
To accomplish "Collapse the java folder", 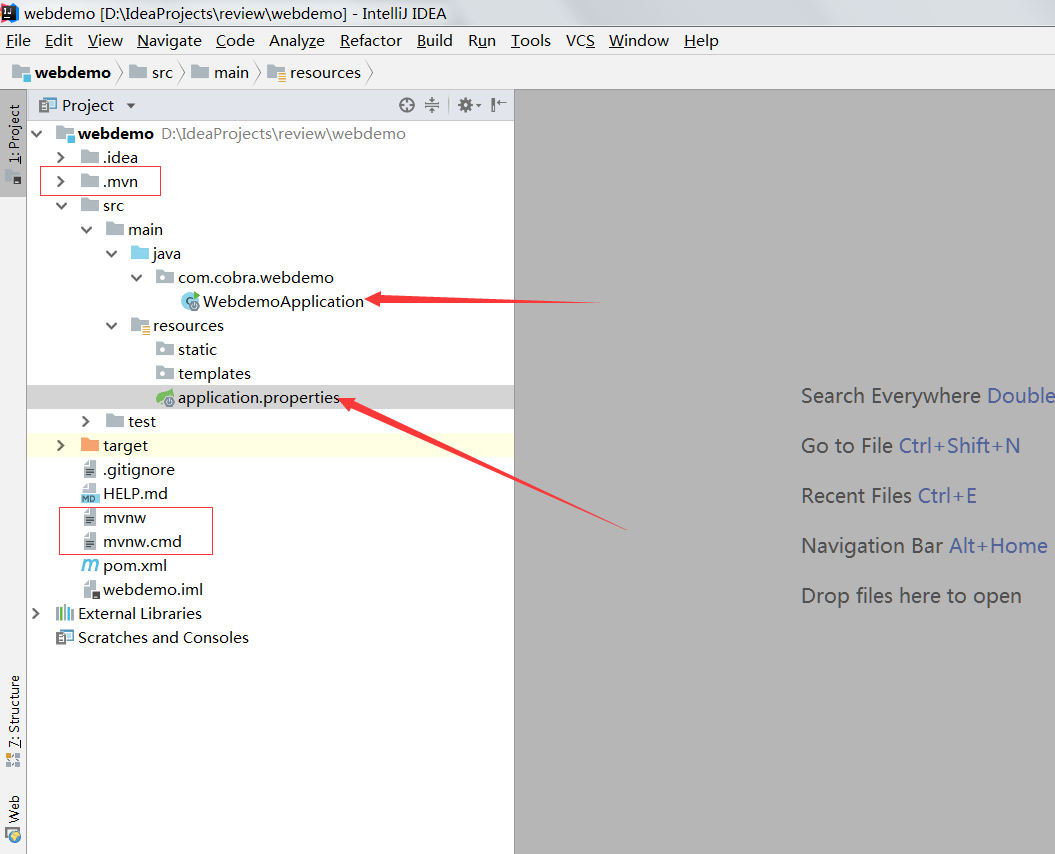I will click(111, 254).
